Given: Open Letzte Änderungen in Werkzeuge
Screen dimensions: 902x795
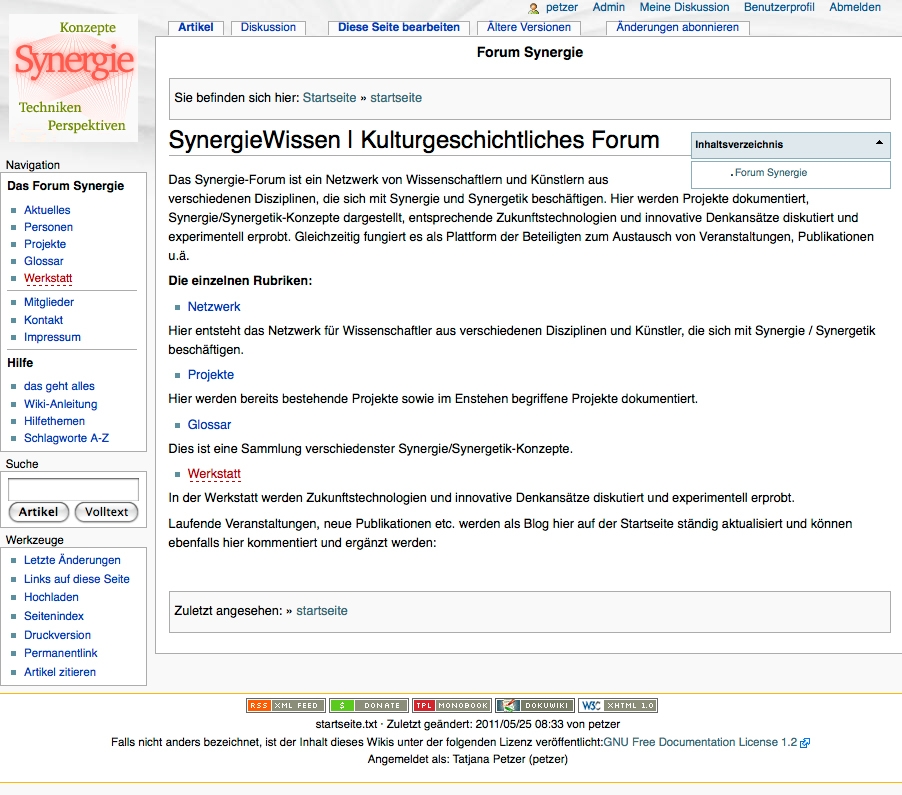Looking at the screenshot, I should [x=72, y=560].
